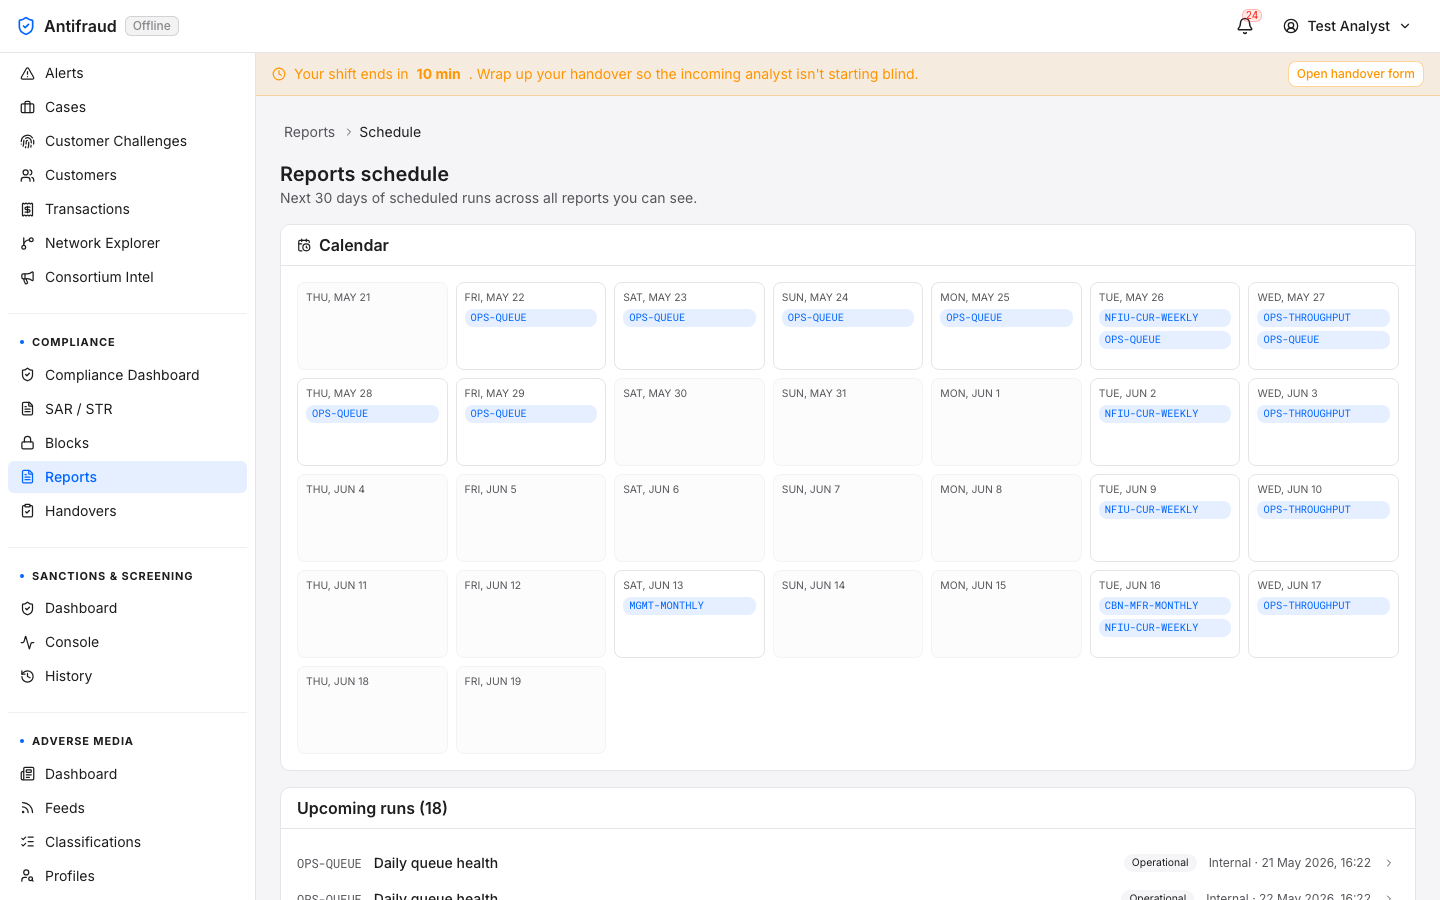Click the Upcoming runs (18) heading
Image resolution: width=1440 pixels, height=900 pixels.
point(372,808)
